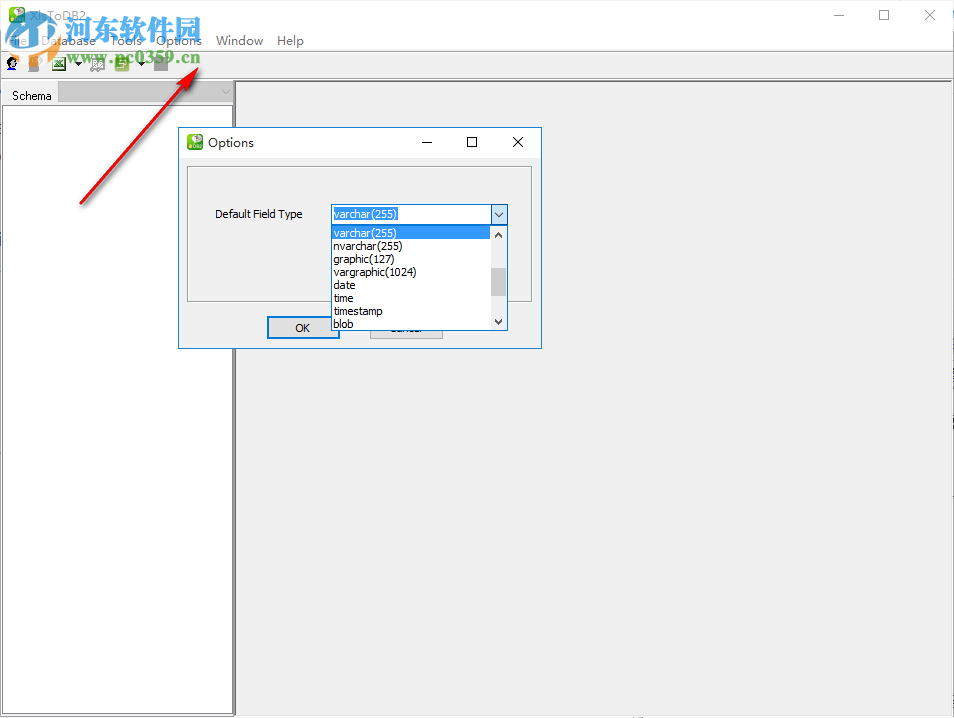Expand the dropdown arrow beside the table icon
Screen dimensions: 954x718
coord(140,63)
